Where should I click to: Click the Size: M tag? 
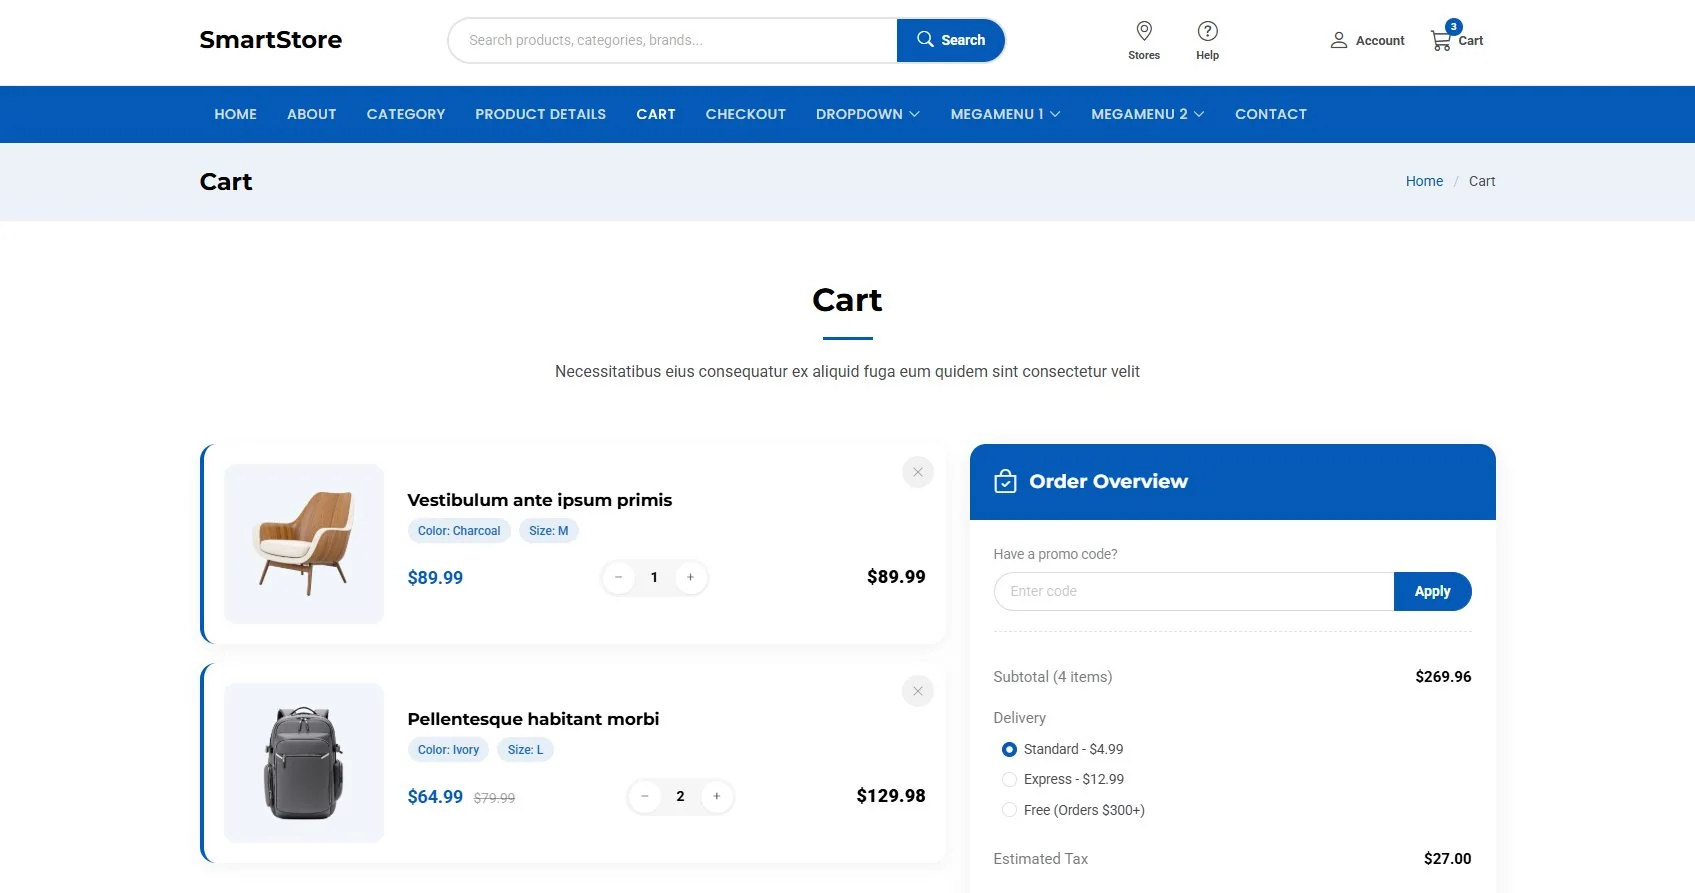coord(548,531)
